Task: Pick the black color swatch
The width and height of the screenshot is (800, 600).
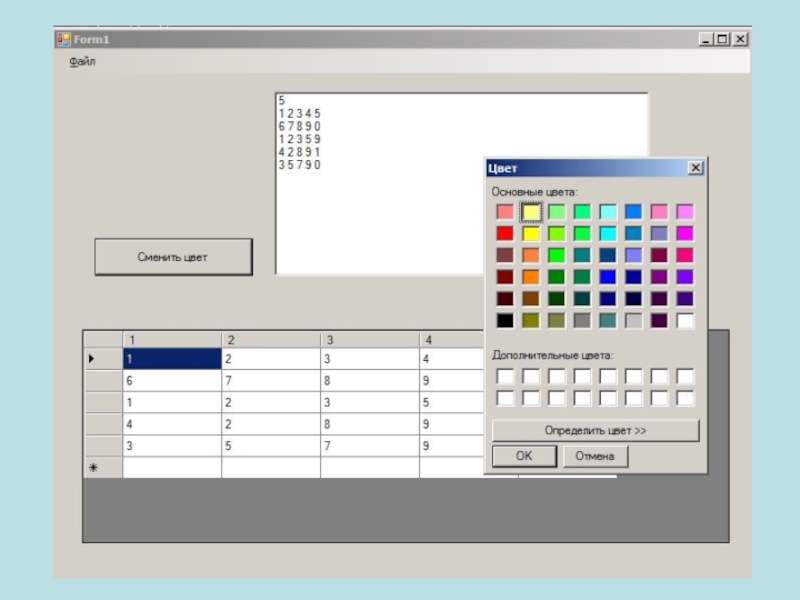Action: 505,321
